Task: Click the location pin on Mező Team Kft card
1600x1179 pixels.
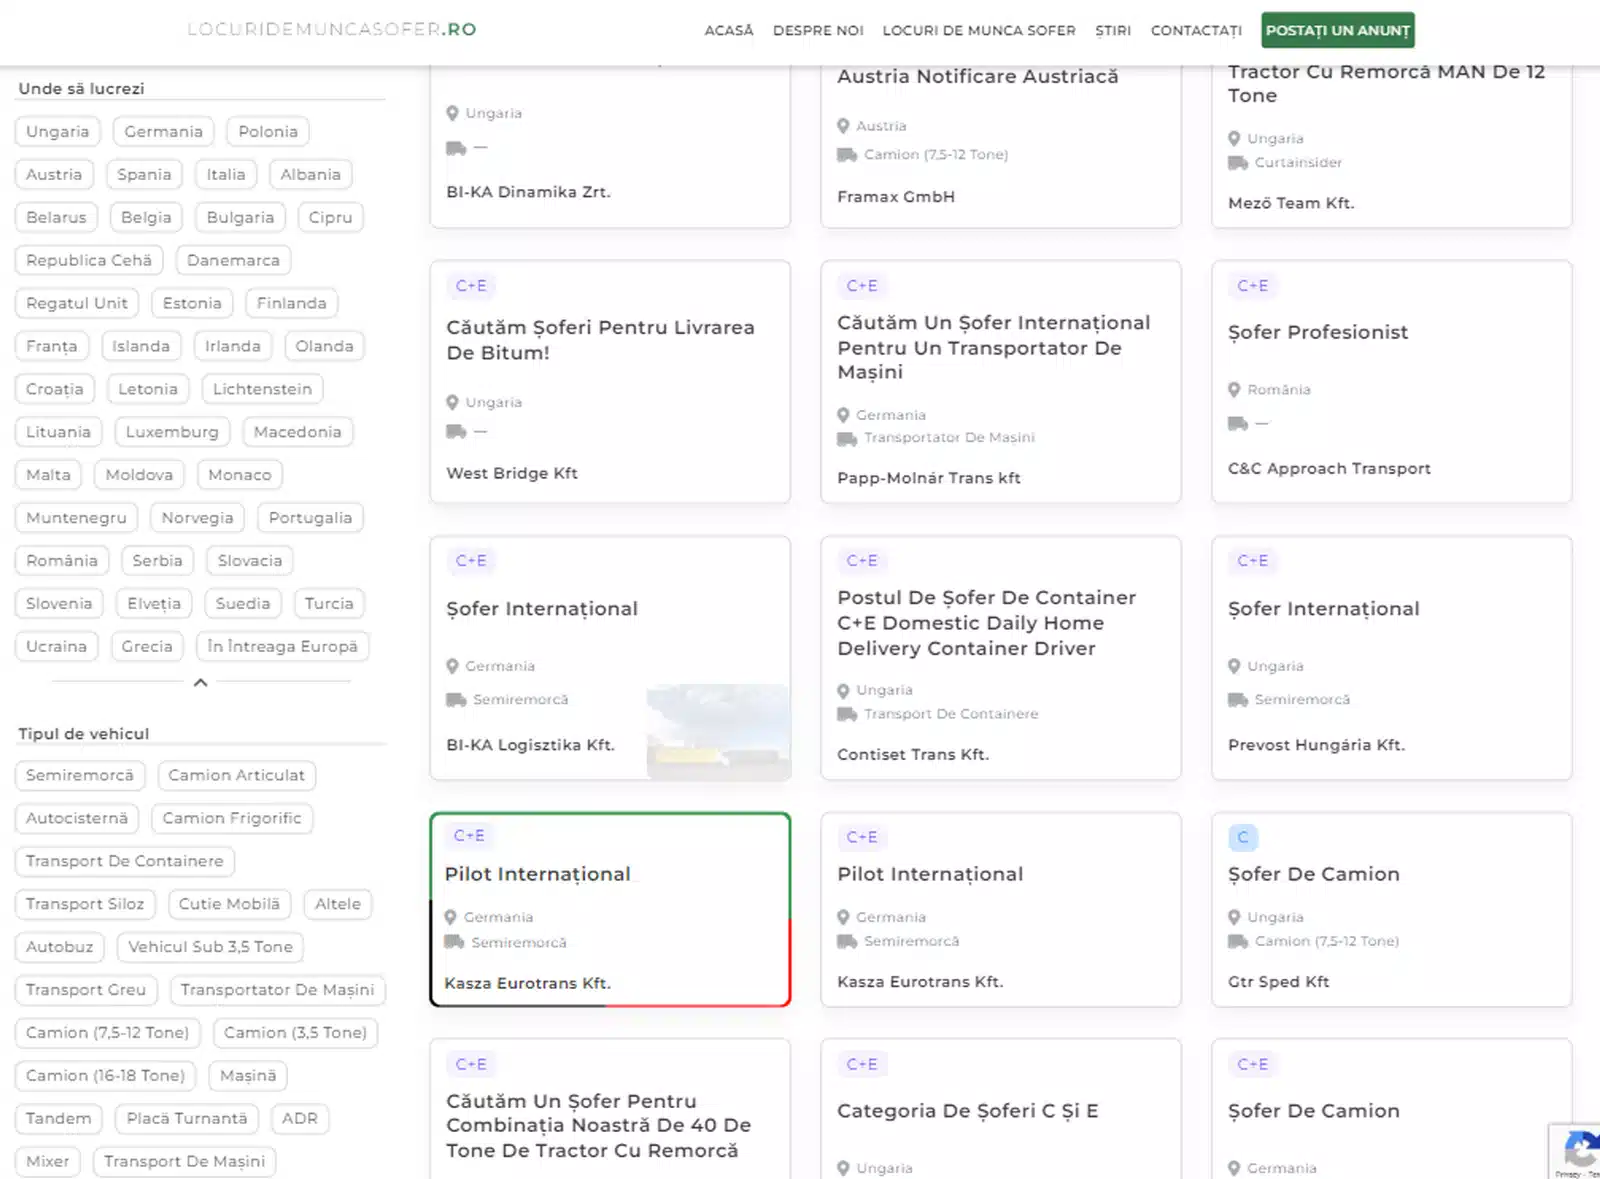Action: point(1234,139)
